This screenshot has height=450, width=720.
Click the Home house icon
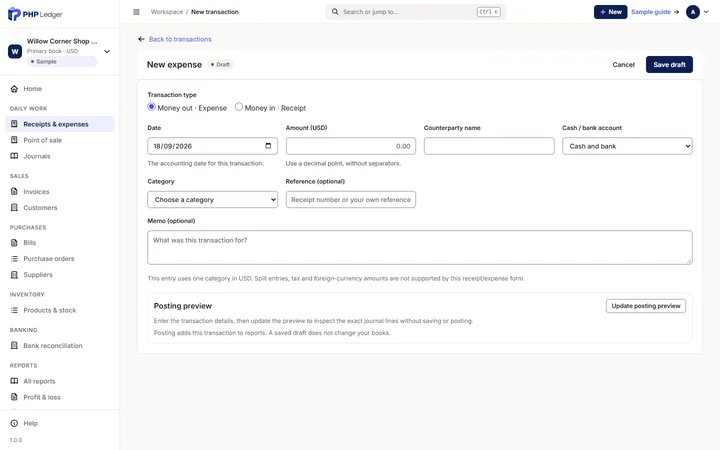(14, 89)
